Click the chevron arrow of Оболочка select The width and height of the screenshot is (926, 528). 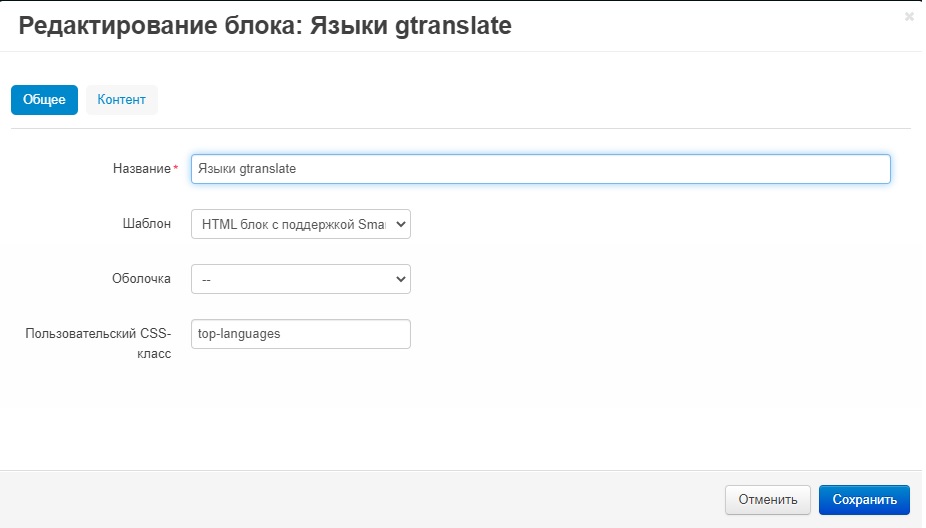click(x=401, y=280)
